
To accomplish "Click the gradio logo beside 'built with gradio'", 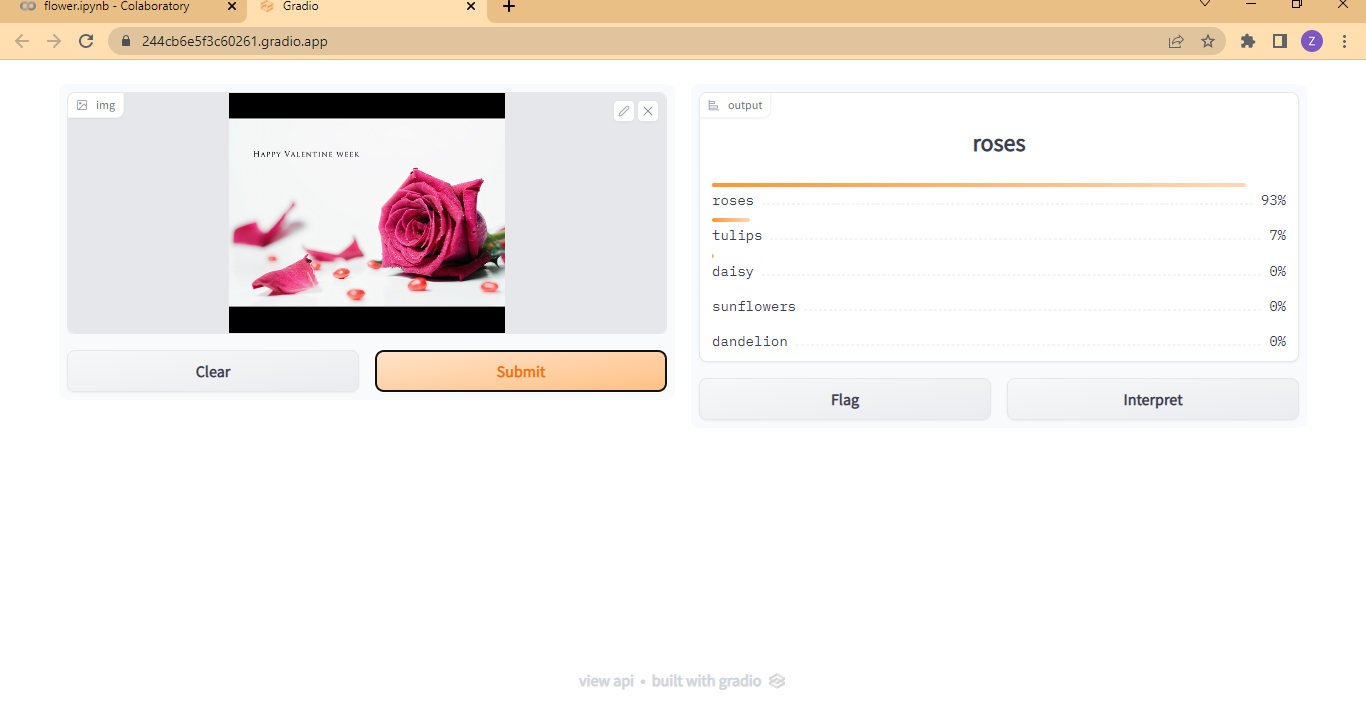I will pyautogui.click(x=777, y=680).
